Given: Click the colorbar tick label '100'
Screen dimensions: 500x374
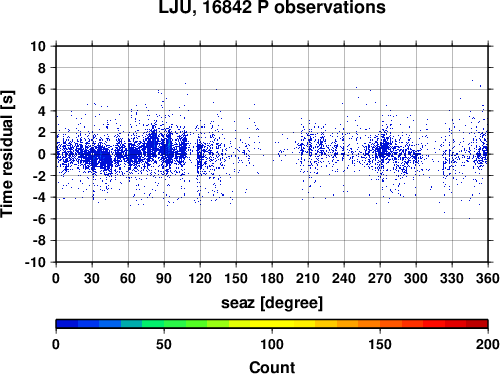Looking at the screenshot, I should click(272, 344).
